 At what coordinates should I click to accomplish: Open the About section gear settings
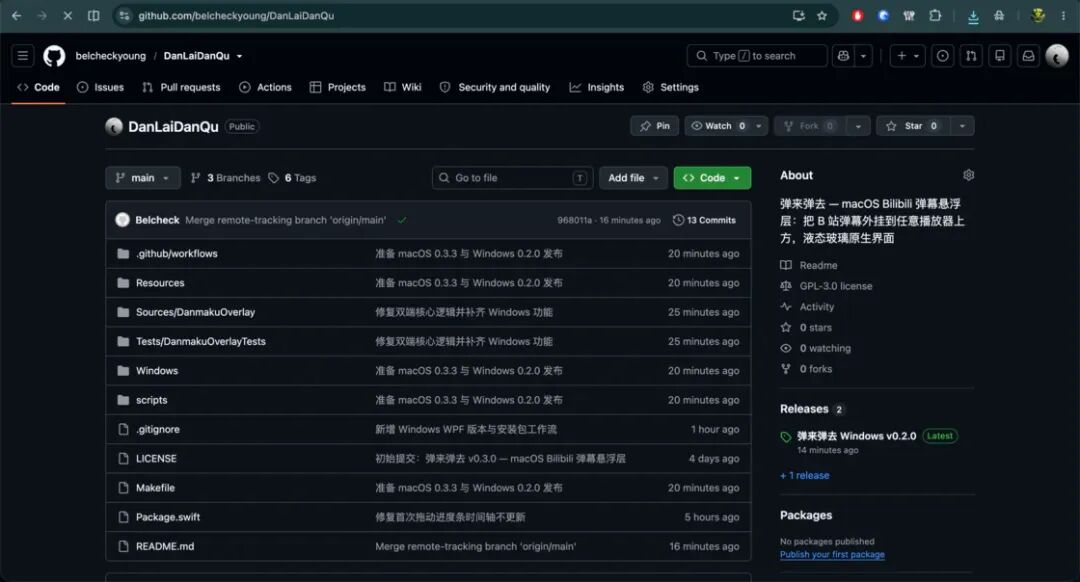pyautogui.click(x=968, y=175)
